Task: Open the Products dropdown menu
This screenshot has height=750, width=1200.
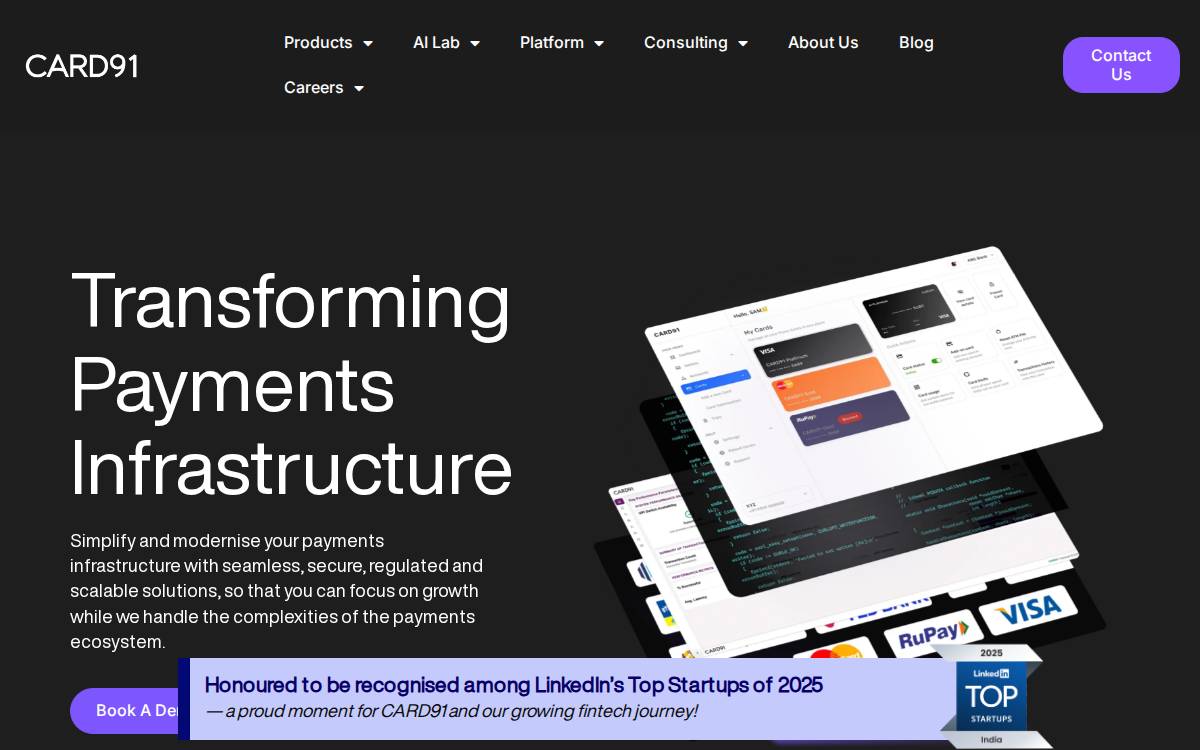Action: (328, 42)
